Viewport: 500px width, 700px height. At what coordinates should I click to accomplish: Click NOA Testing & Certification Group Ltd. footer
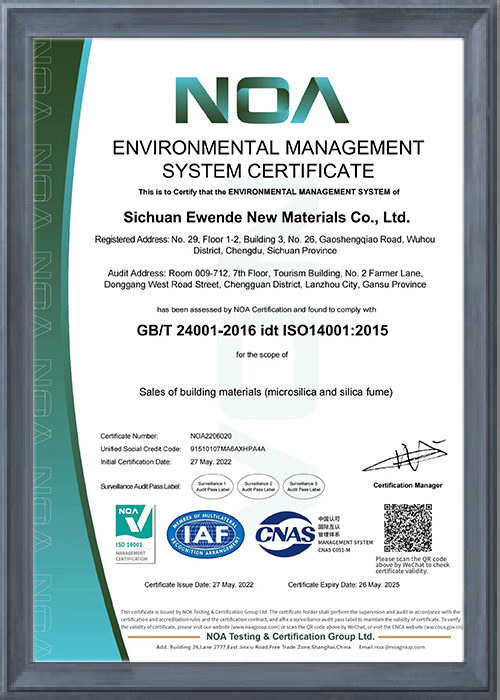(x=290, y=636)
